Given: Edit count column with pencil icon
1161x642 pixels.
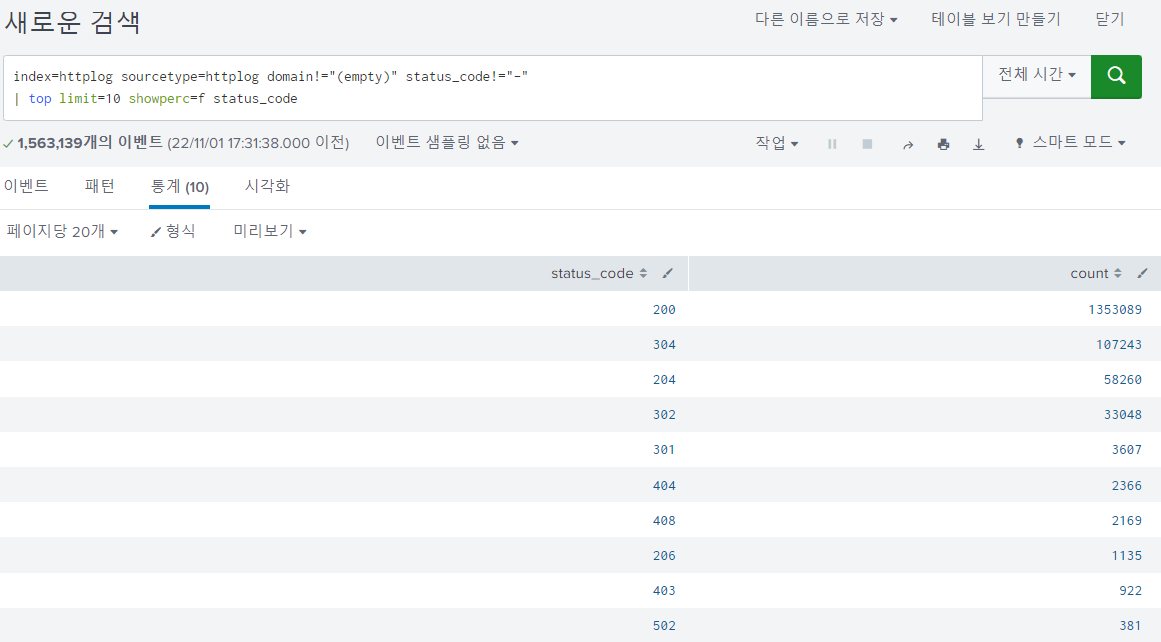Looking at the screenshot, I should 1142,273.
